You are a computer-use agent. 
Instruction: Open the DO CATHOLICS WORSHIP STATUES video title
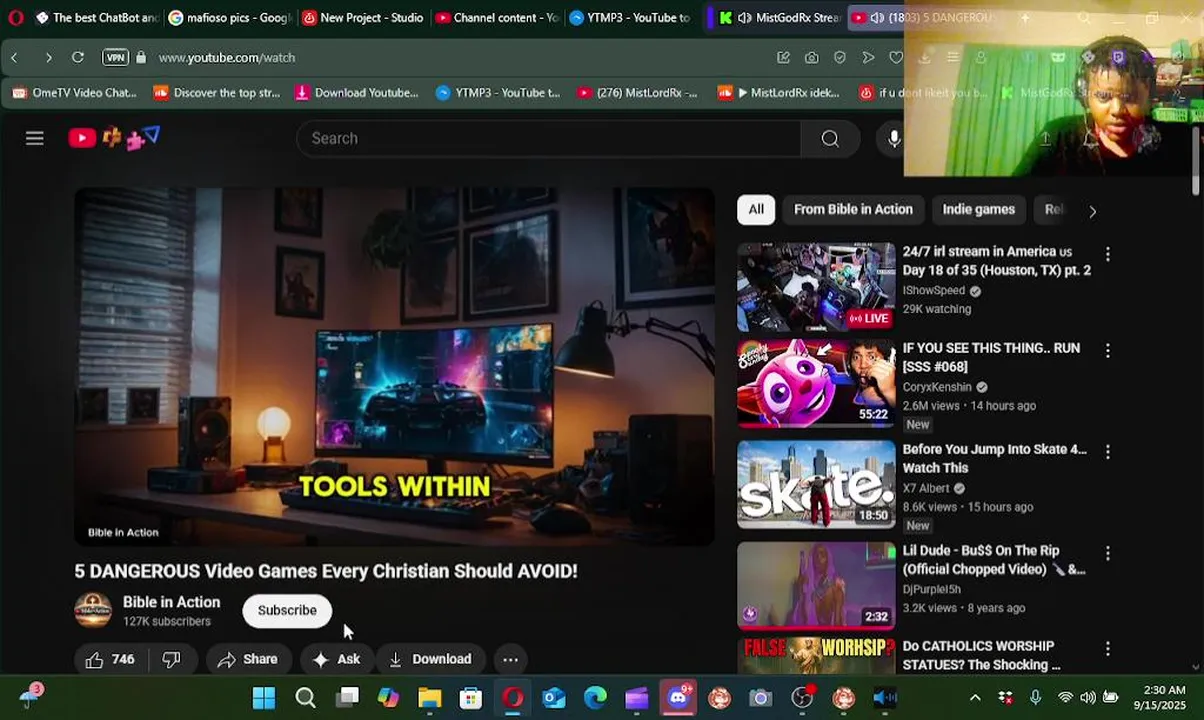pyautogui.click(x=982, y=655)
